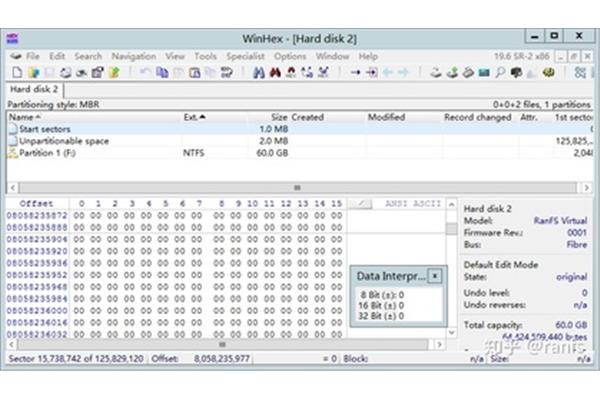Click the blue binoculars Find Text icon
The height and width of the screenshot is (400, 600).
click(x=259, y=72)
